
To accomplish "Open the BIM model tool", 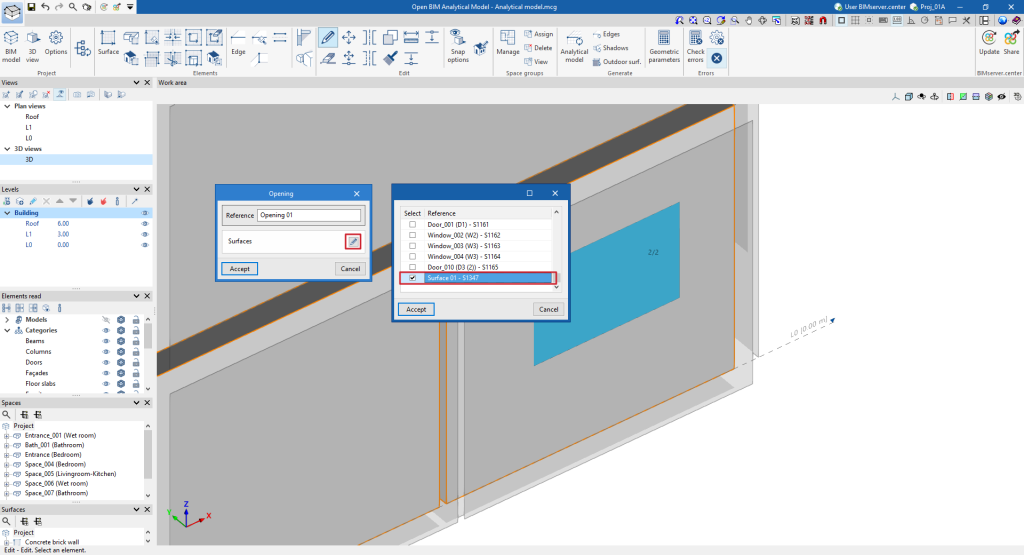I will (11, 46).
